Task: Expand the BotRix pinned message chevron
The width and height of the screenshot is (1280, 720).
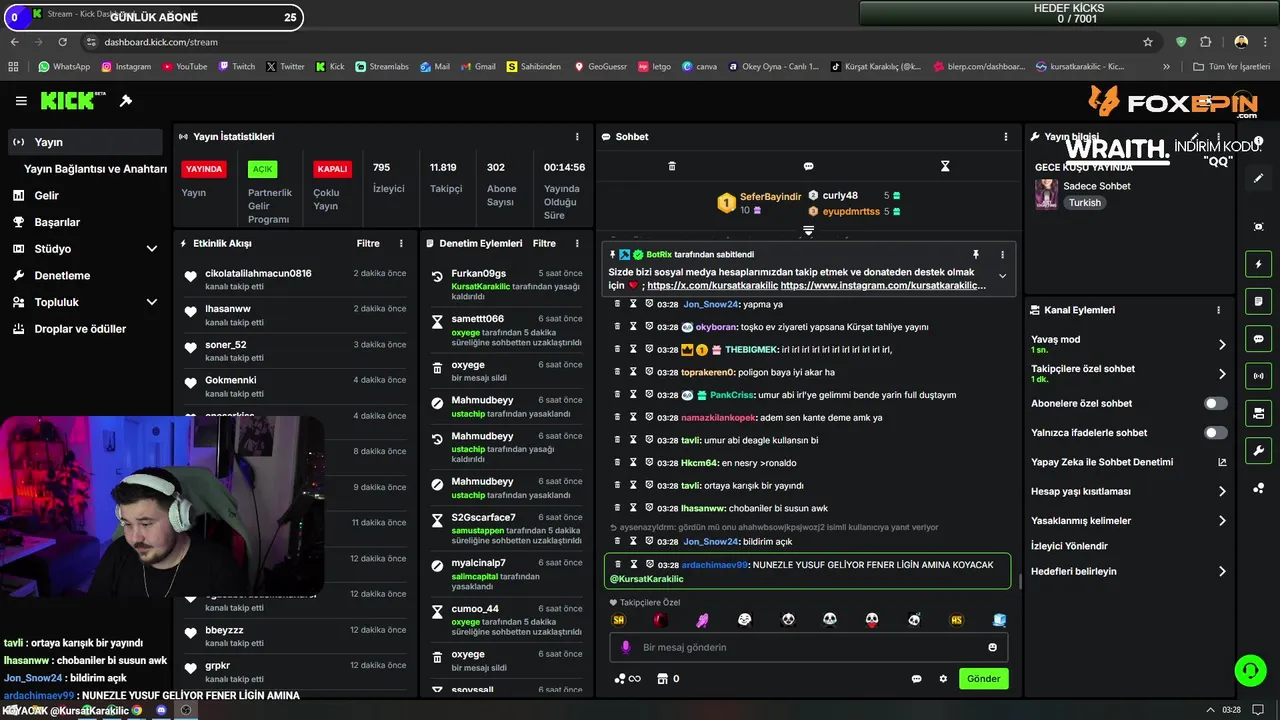Action: 1002,276
